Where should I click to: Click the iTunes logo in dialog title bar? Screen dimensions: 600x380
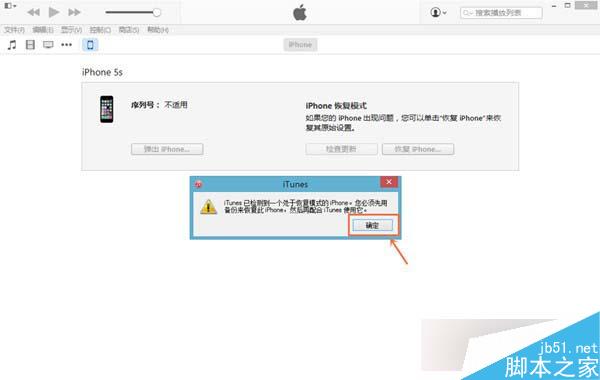pos(198,184)
